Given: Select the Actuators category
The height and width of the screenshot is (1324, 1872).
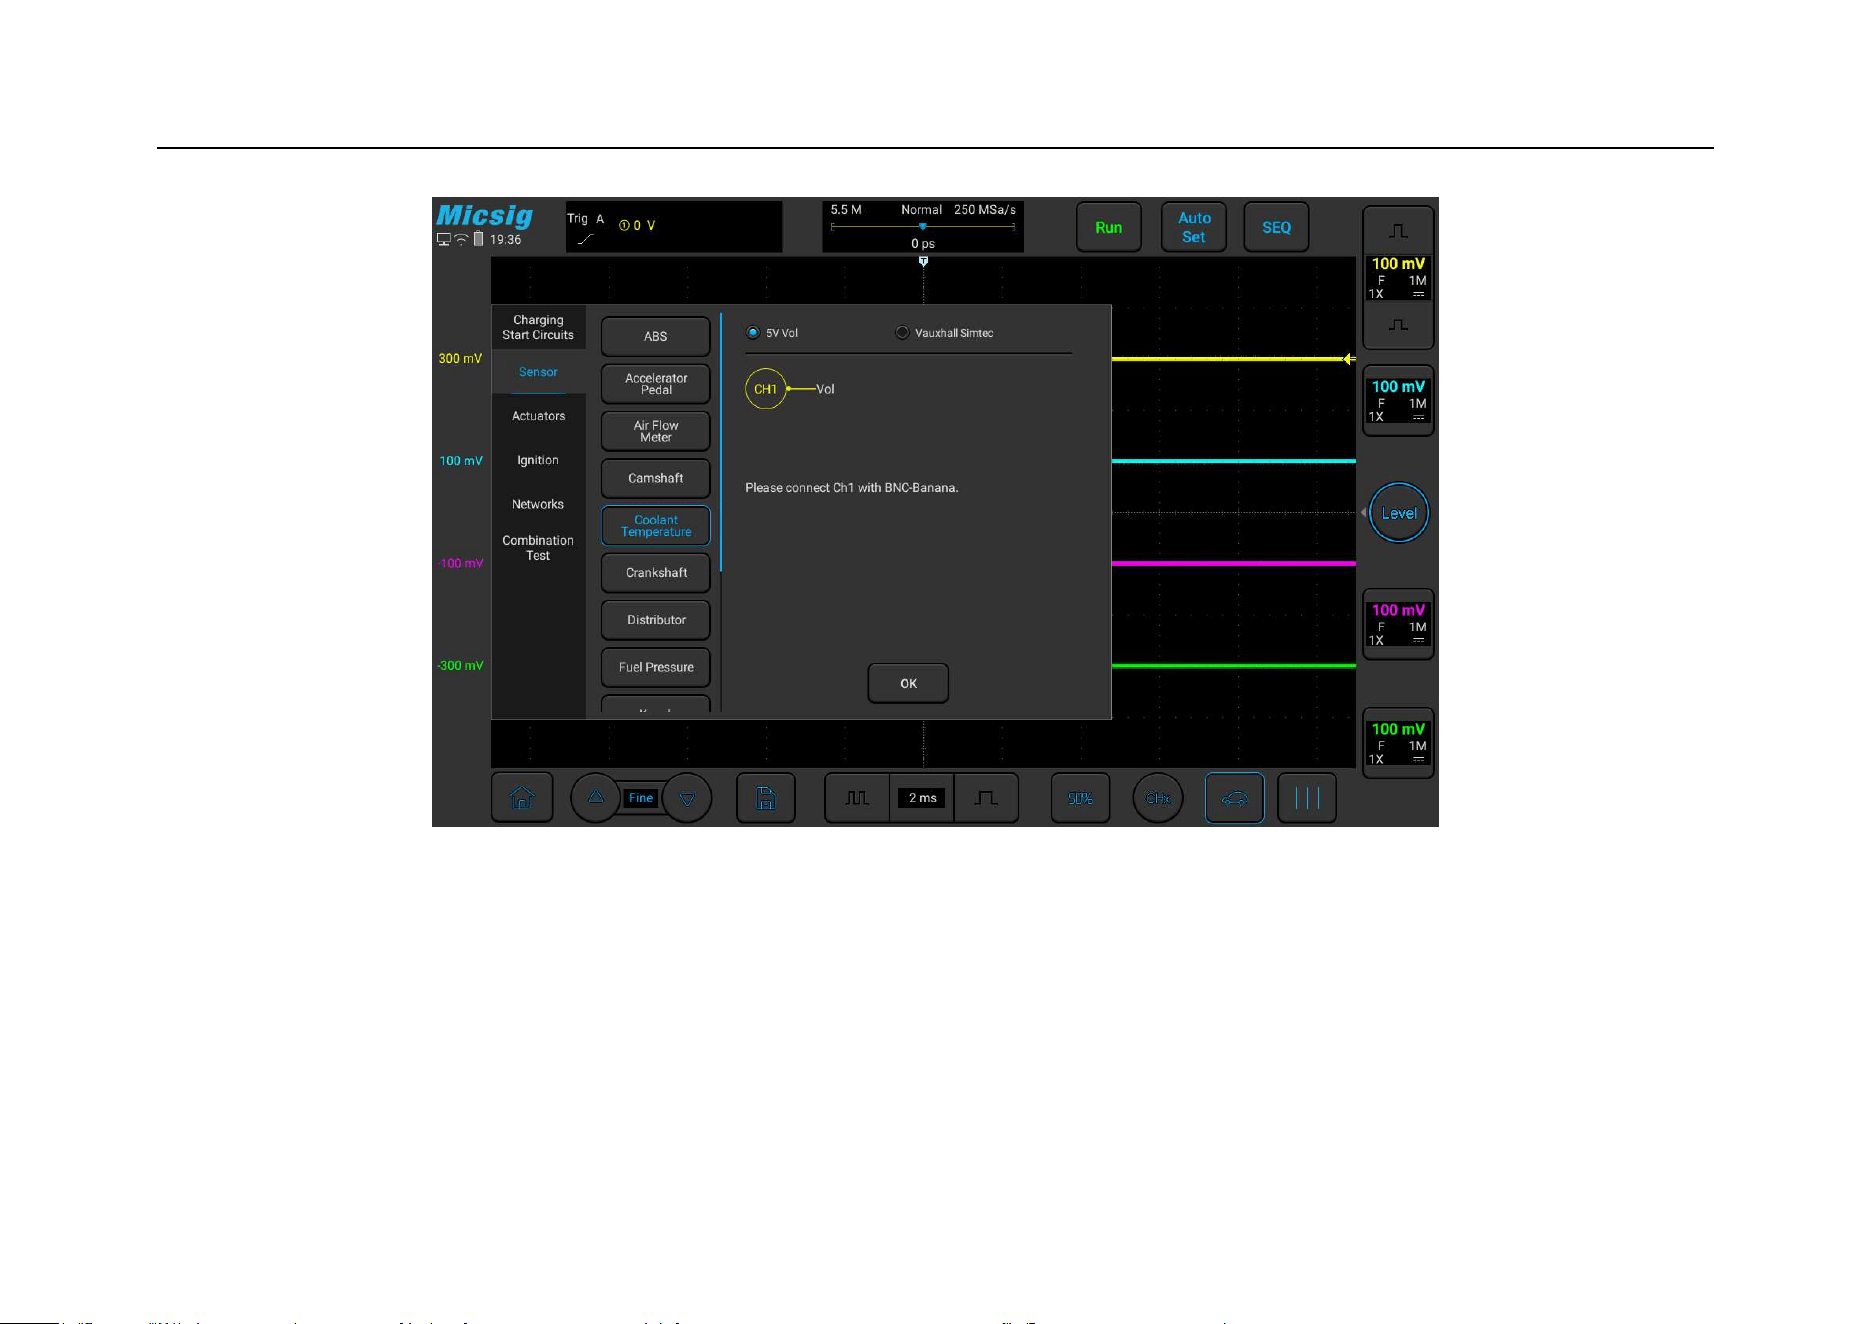Looking at the screenshot, I should coord(538,416).
